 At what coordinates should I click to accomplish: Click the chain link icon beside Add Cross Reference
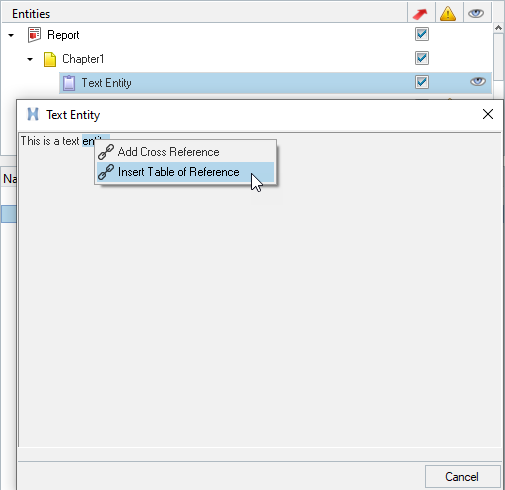pyautogui.click(x=106, y=152)
